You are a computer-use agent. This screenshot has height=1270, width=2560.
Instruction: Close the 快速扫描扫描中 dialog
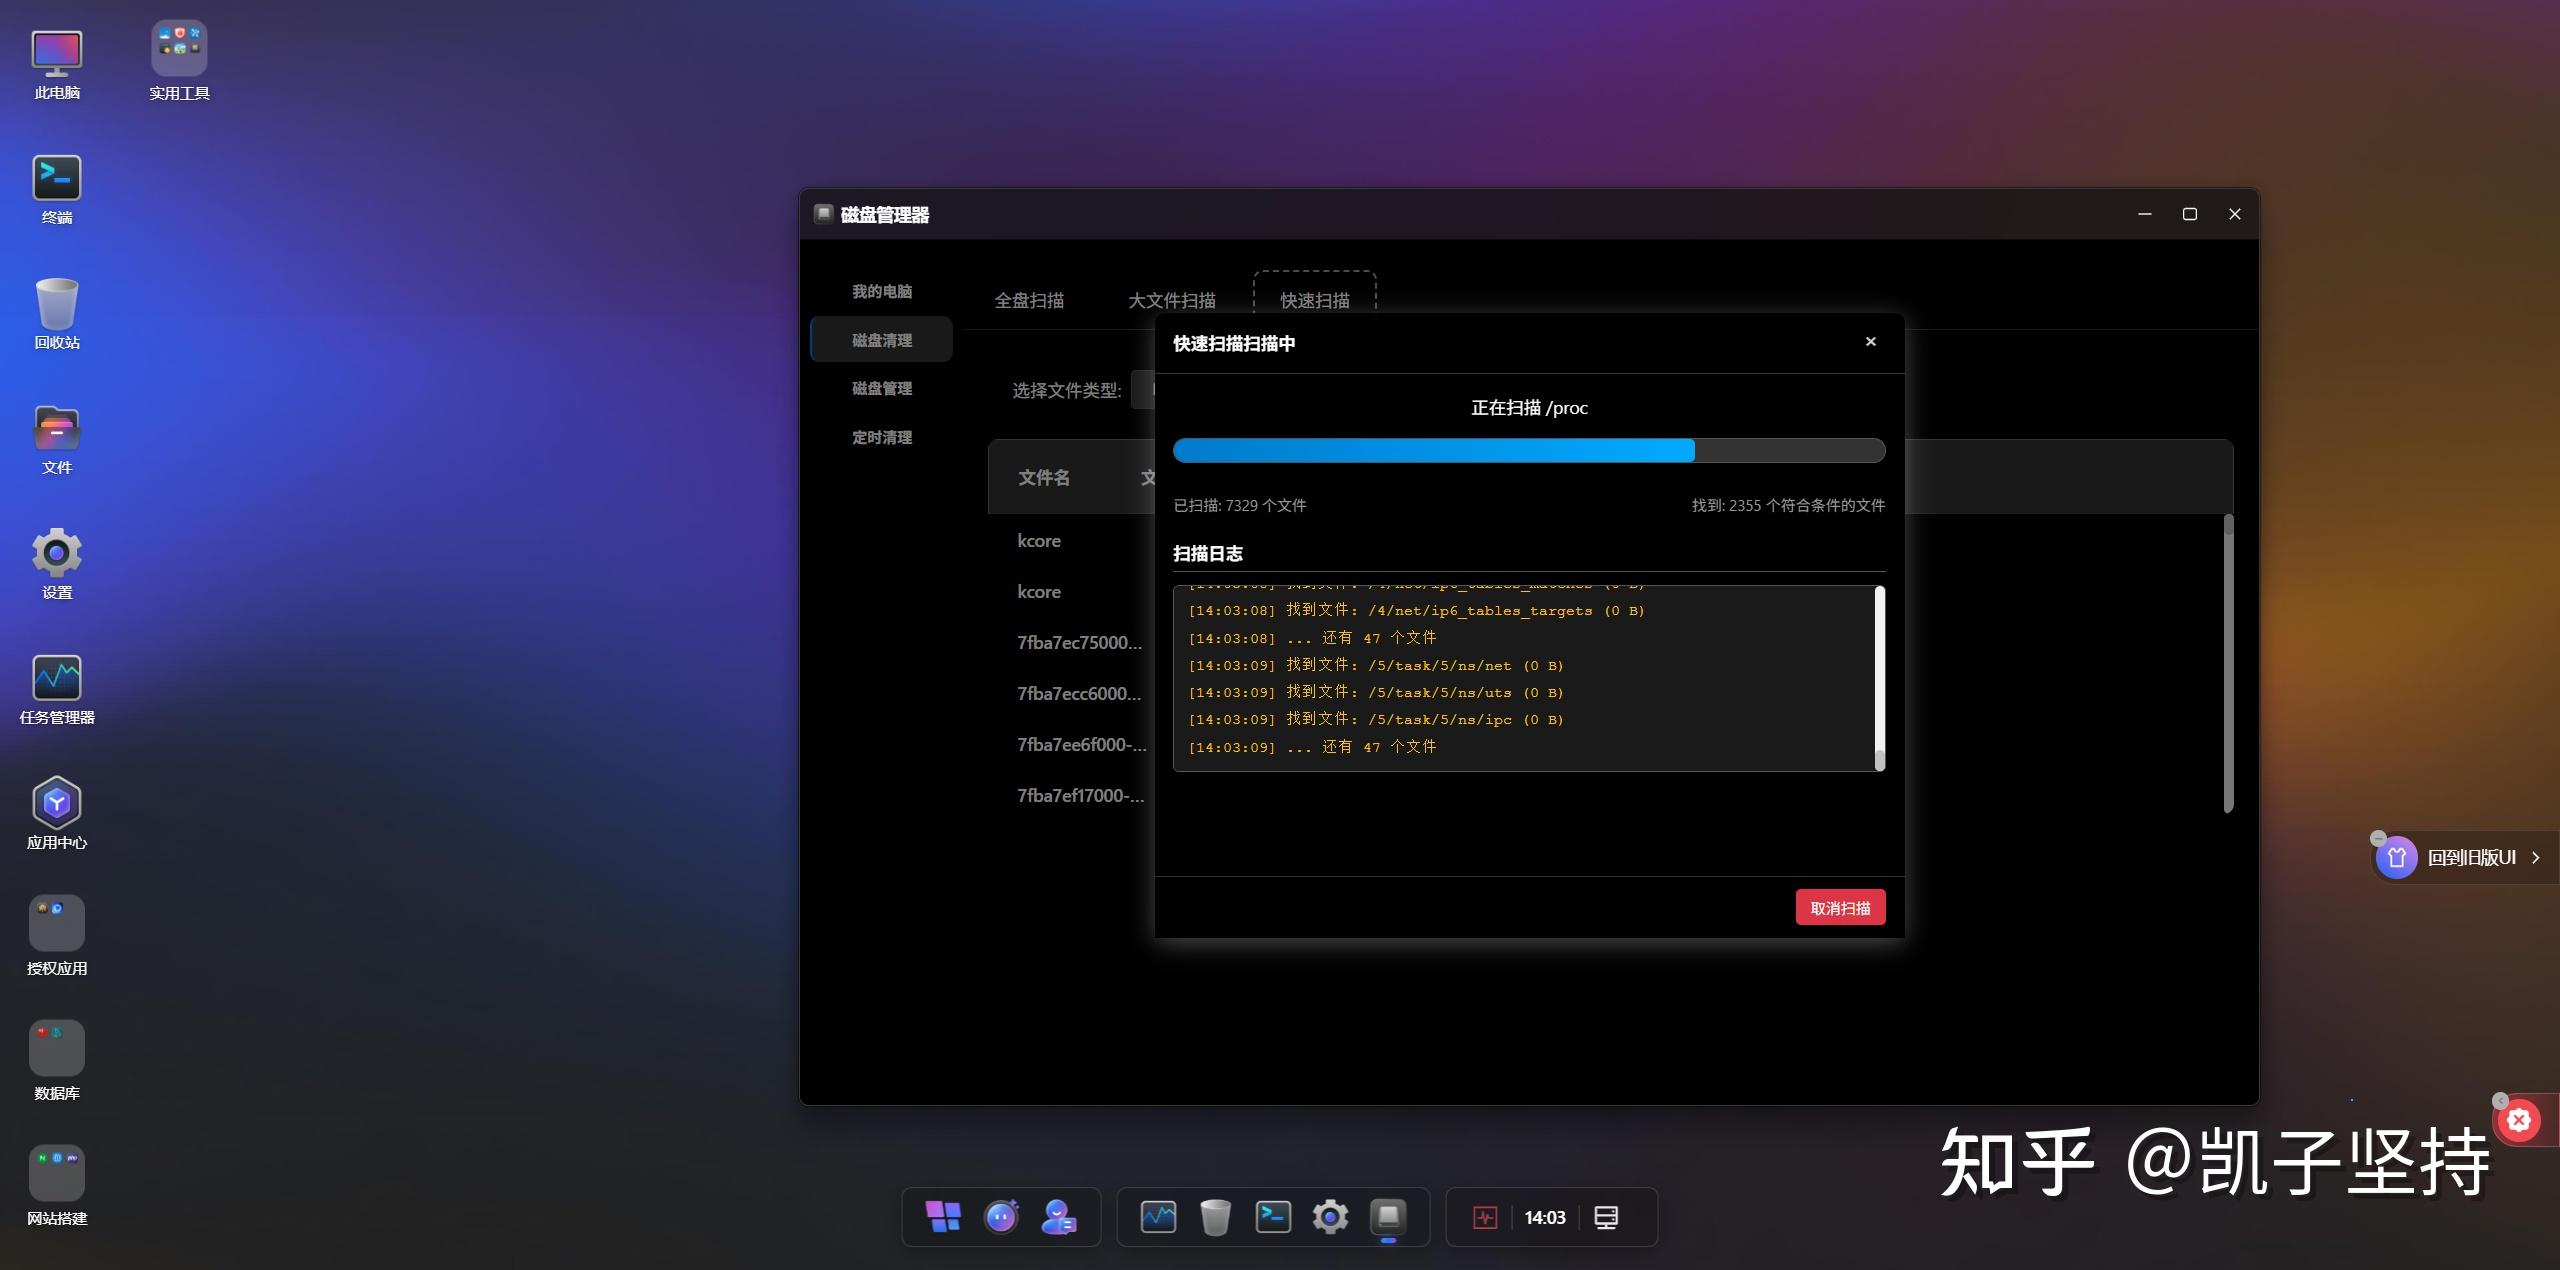pyautogui.click(x=1870, y=342)
